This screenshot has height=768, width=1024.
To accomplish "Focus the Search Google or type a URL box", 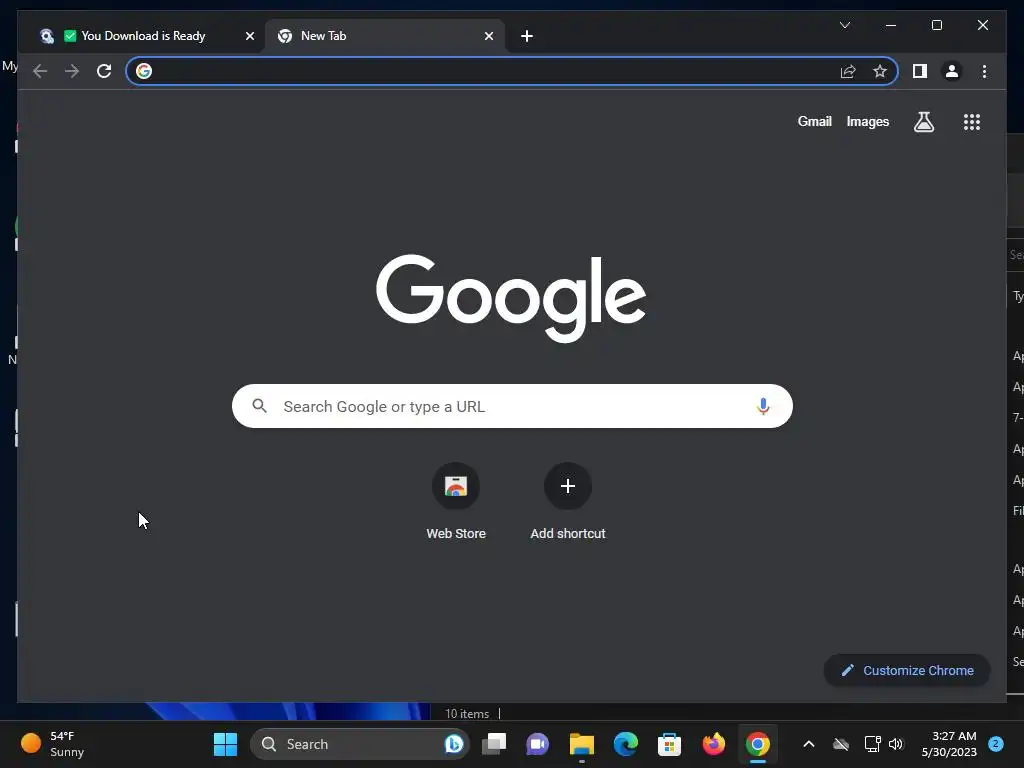I will (512, 406).
